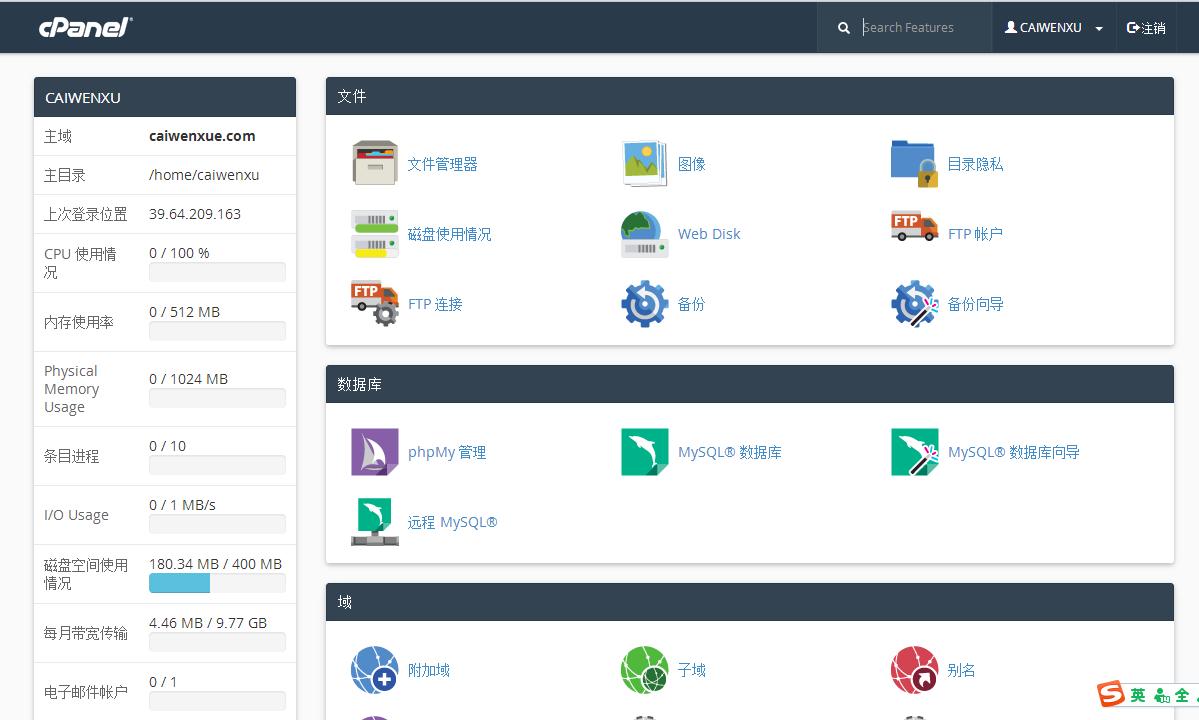1199x720 pixels.
Task: Open the 文件管理器 (File Manager) icon
Action: pyautogui.click(x=374, y=164)
